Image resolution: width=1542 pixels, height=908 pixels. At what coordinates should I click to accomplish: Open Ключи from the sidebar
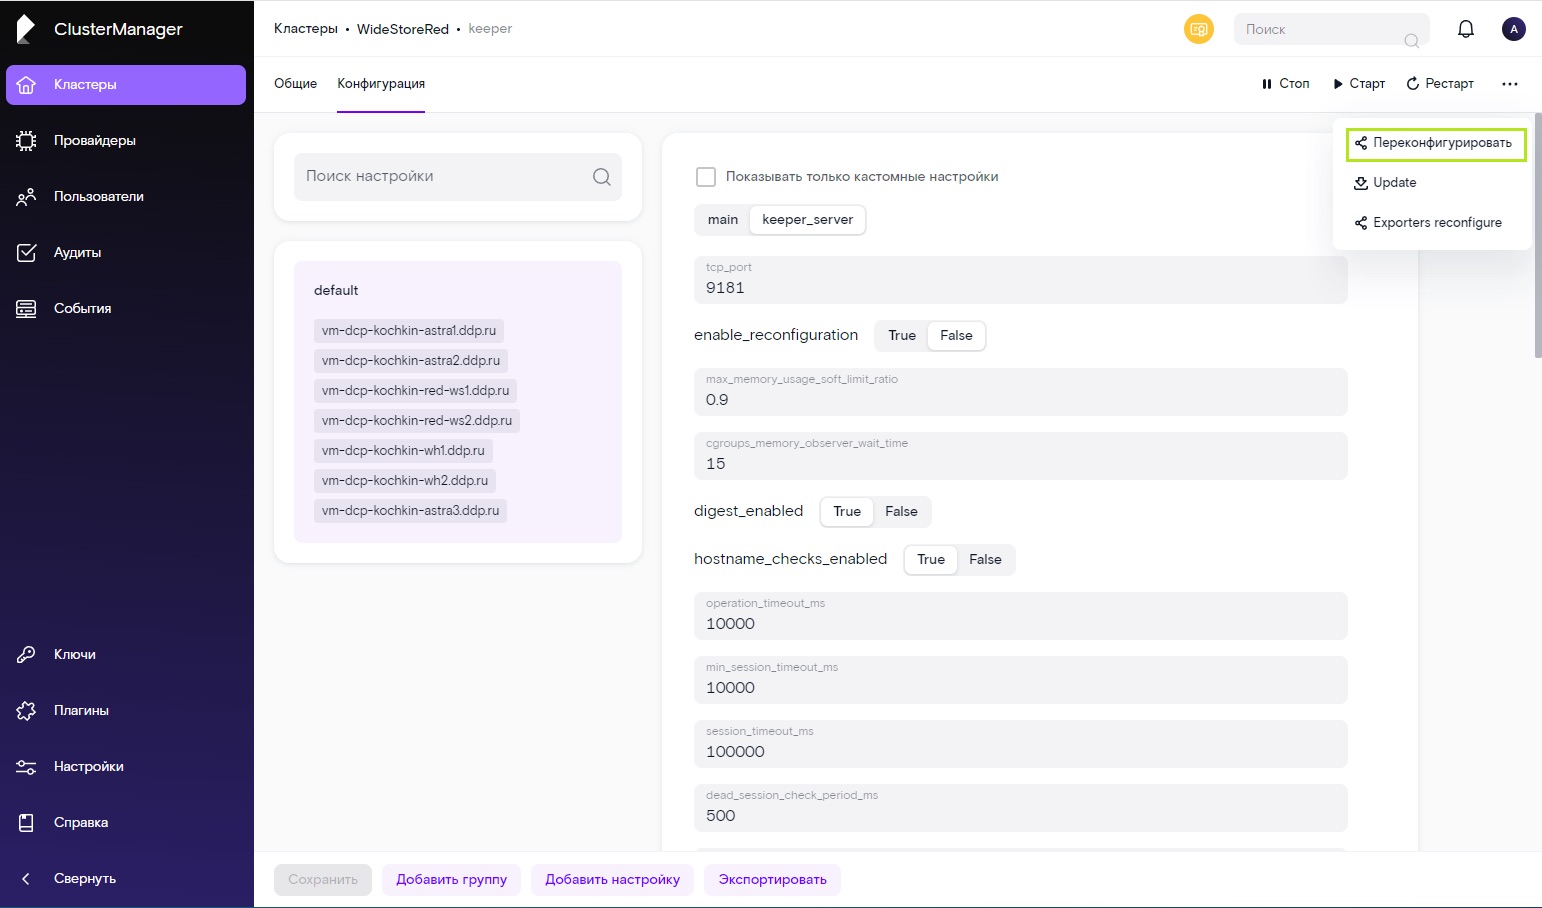[x=75, y=655]
